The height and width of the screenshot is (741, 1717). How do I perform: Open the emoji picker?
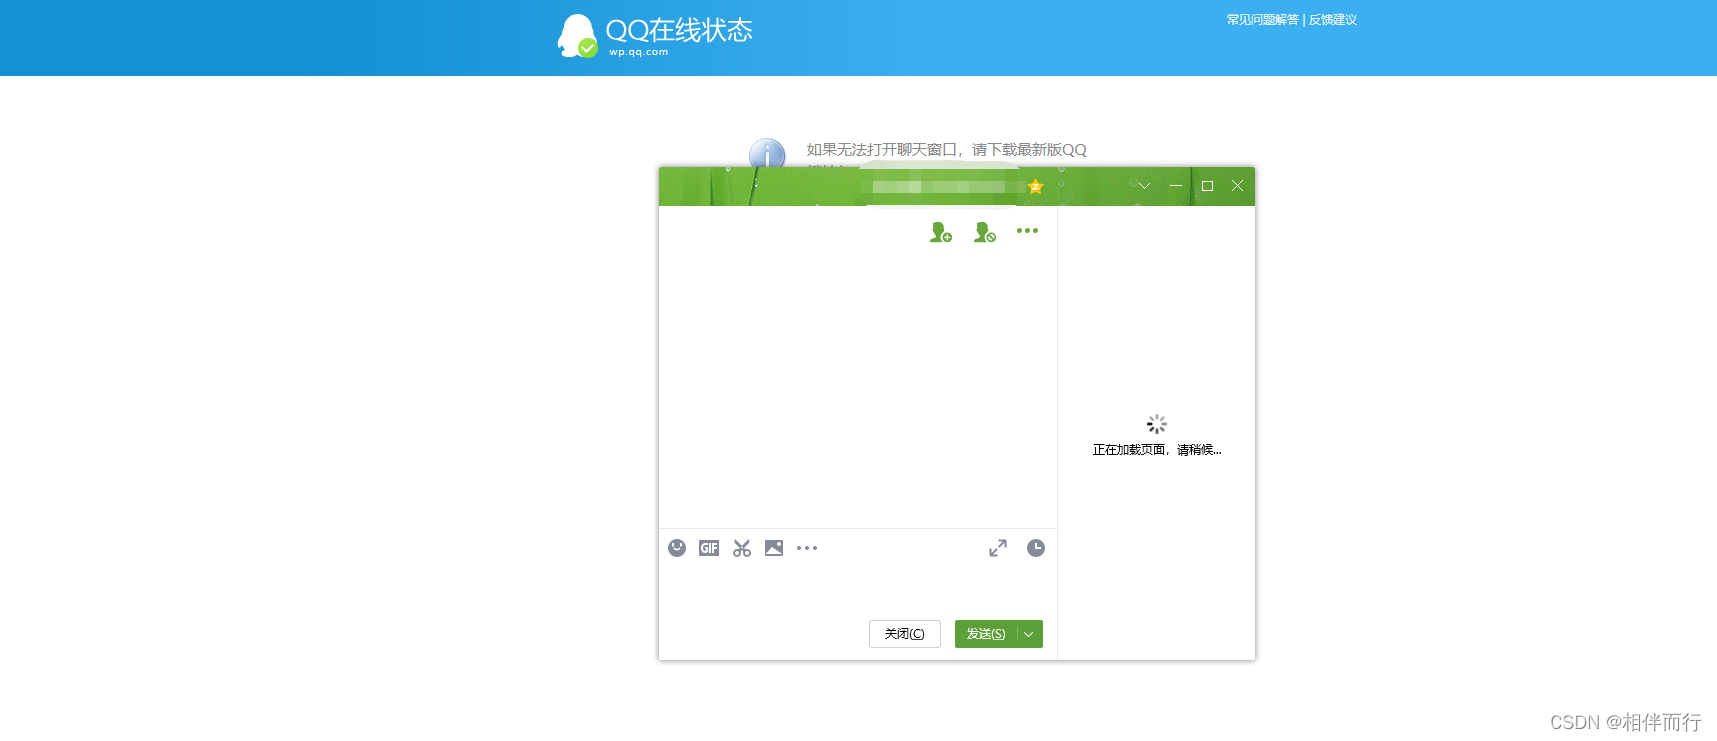pos(677,548)
